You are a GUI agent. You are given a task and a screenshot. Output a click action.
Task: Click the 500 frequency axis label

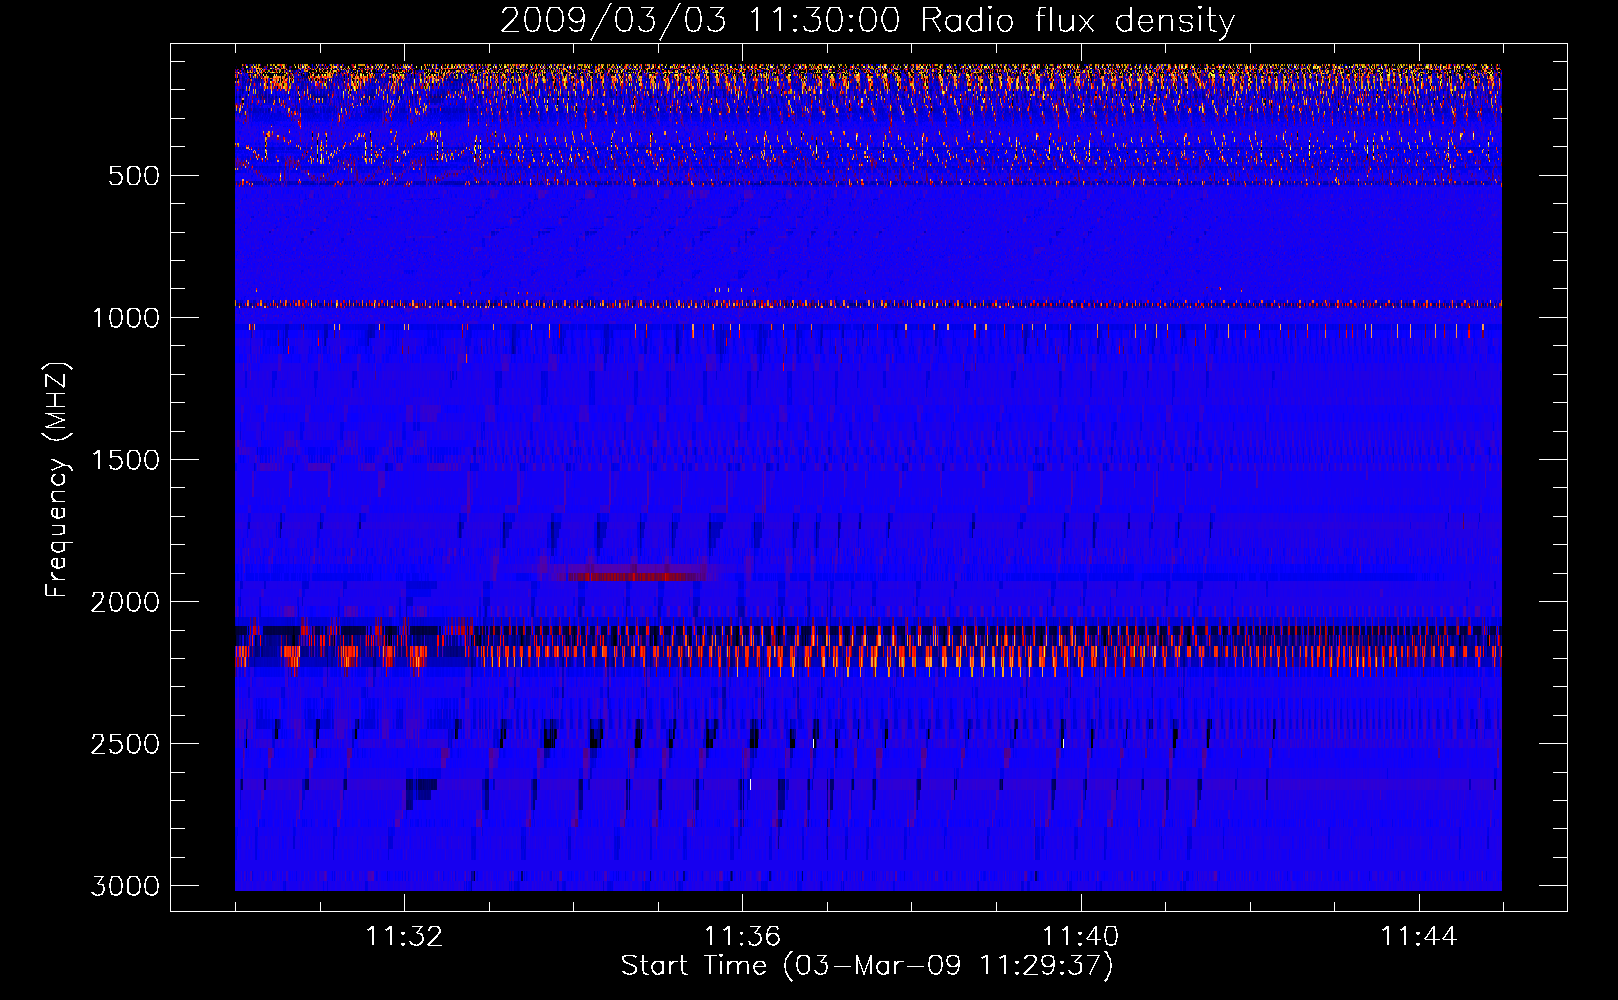coord(134,176)
